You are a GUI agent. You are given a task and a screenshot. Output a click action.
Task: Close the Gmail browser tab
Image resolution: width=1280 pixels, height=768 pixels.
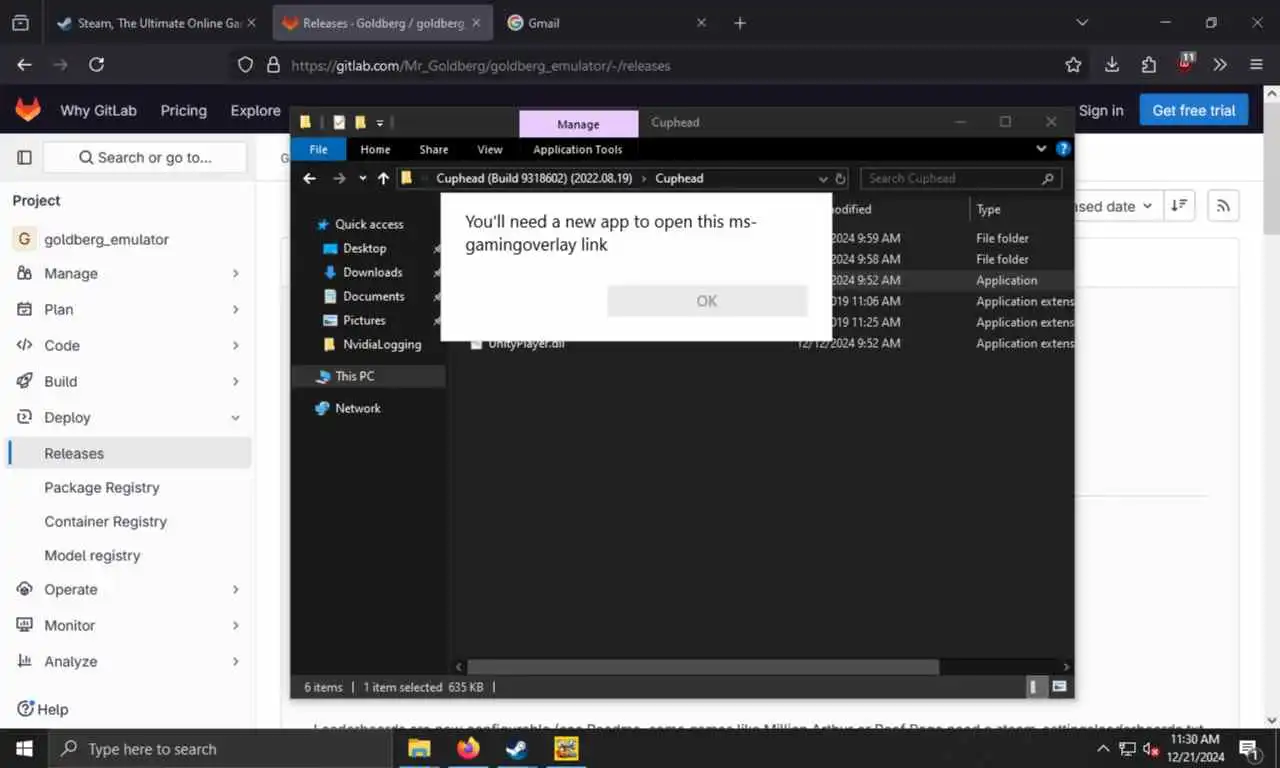point(701,23)
